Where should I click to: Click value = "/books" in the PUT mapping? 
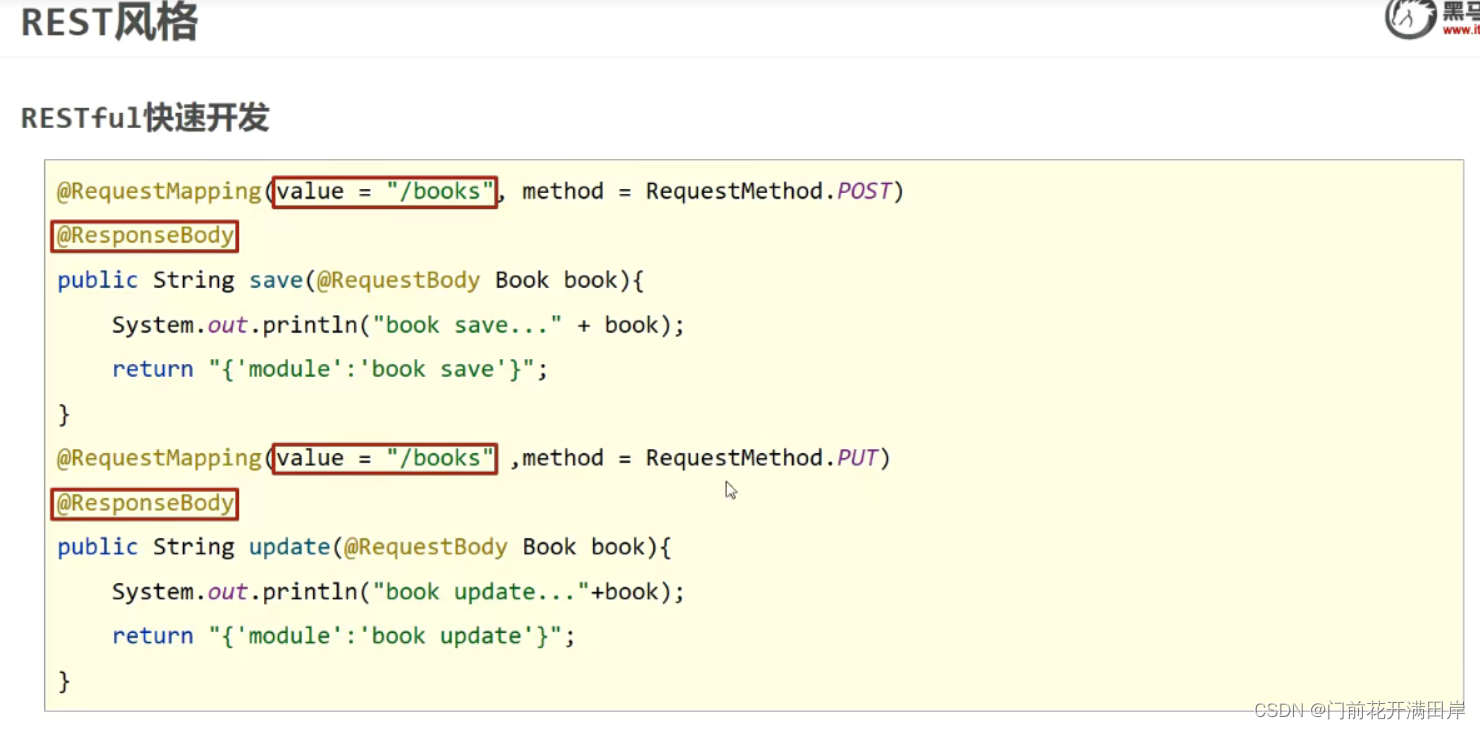coord(384,458)
